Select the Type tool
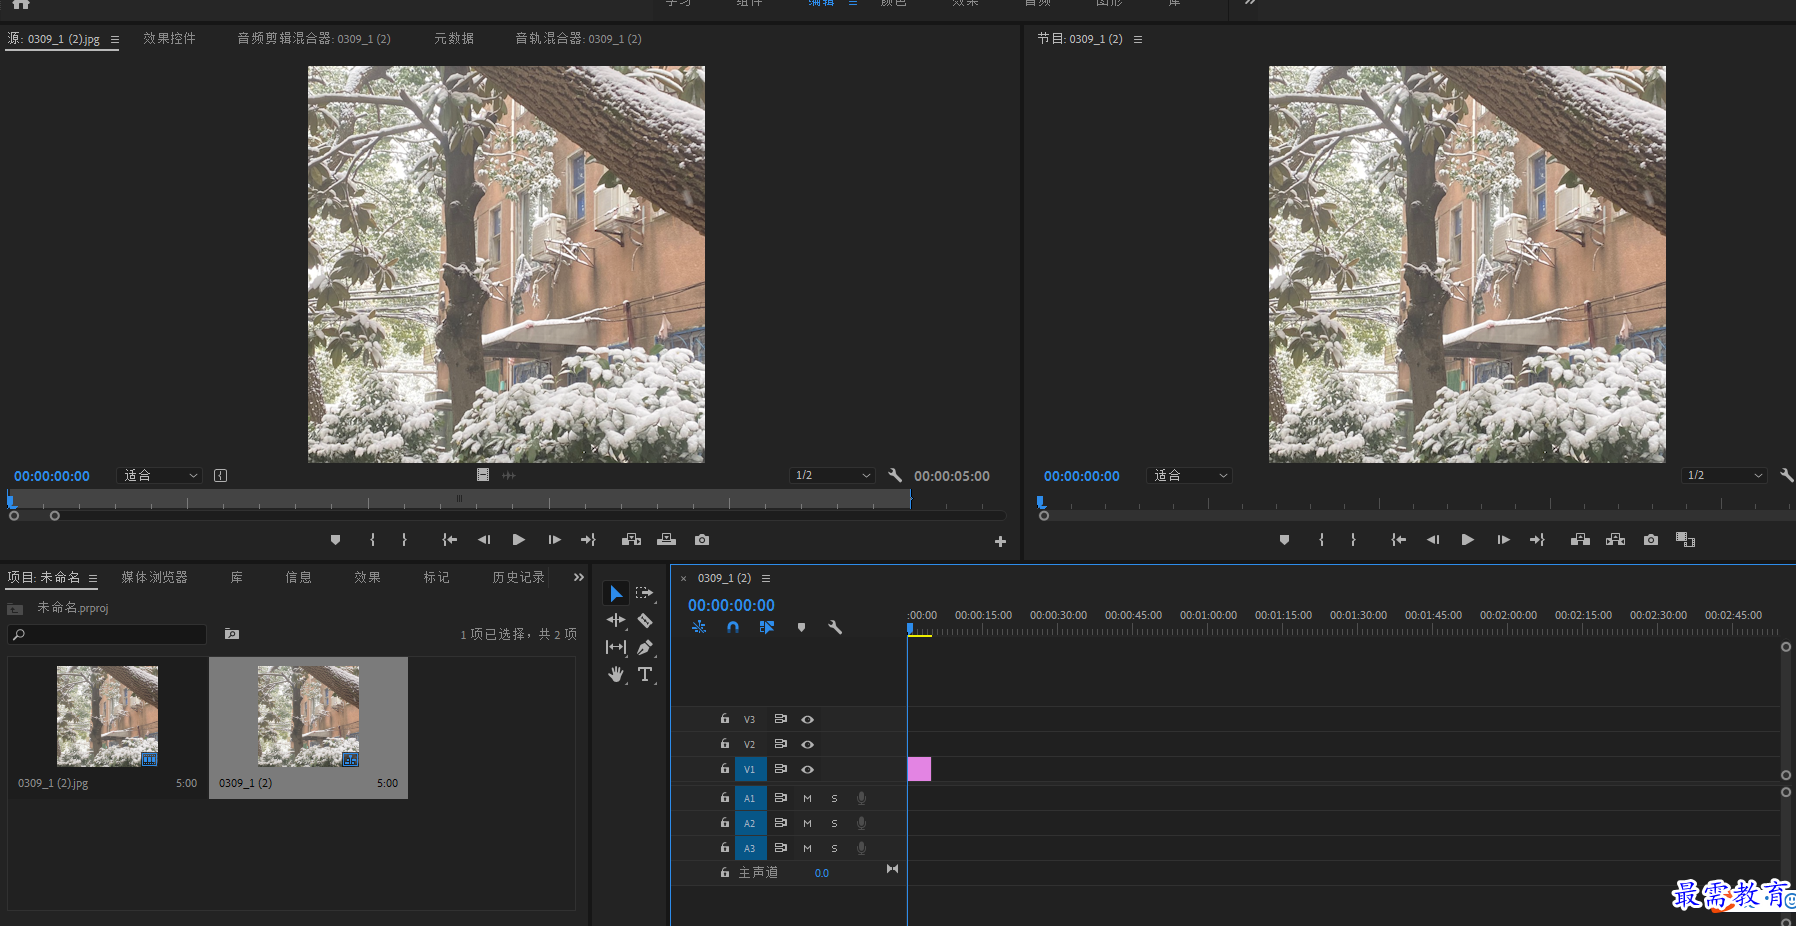 645,674
